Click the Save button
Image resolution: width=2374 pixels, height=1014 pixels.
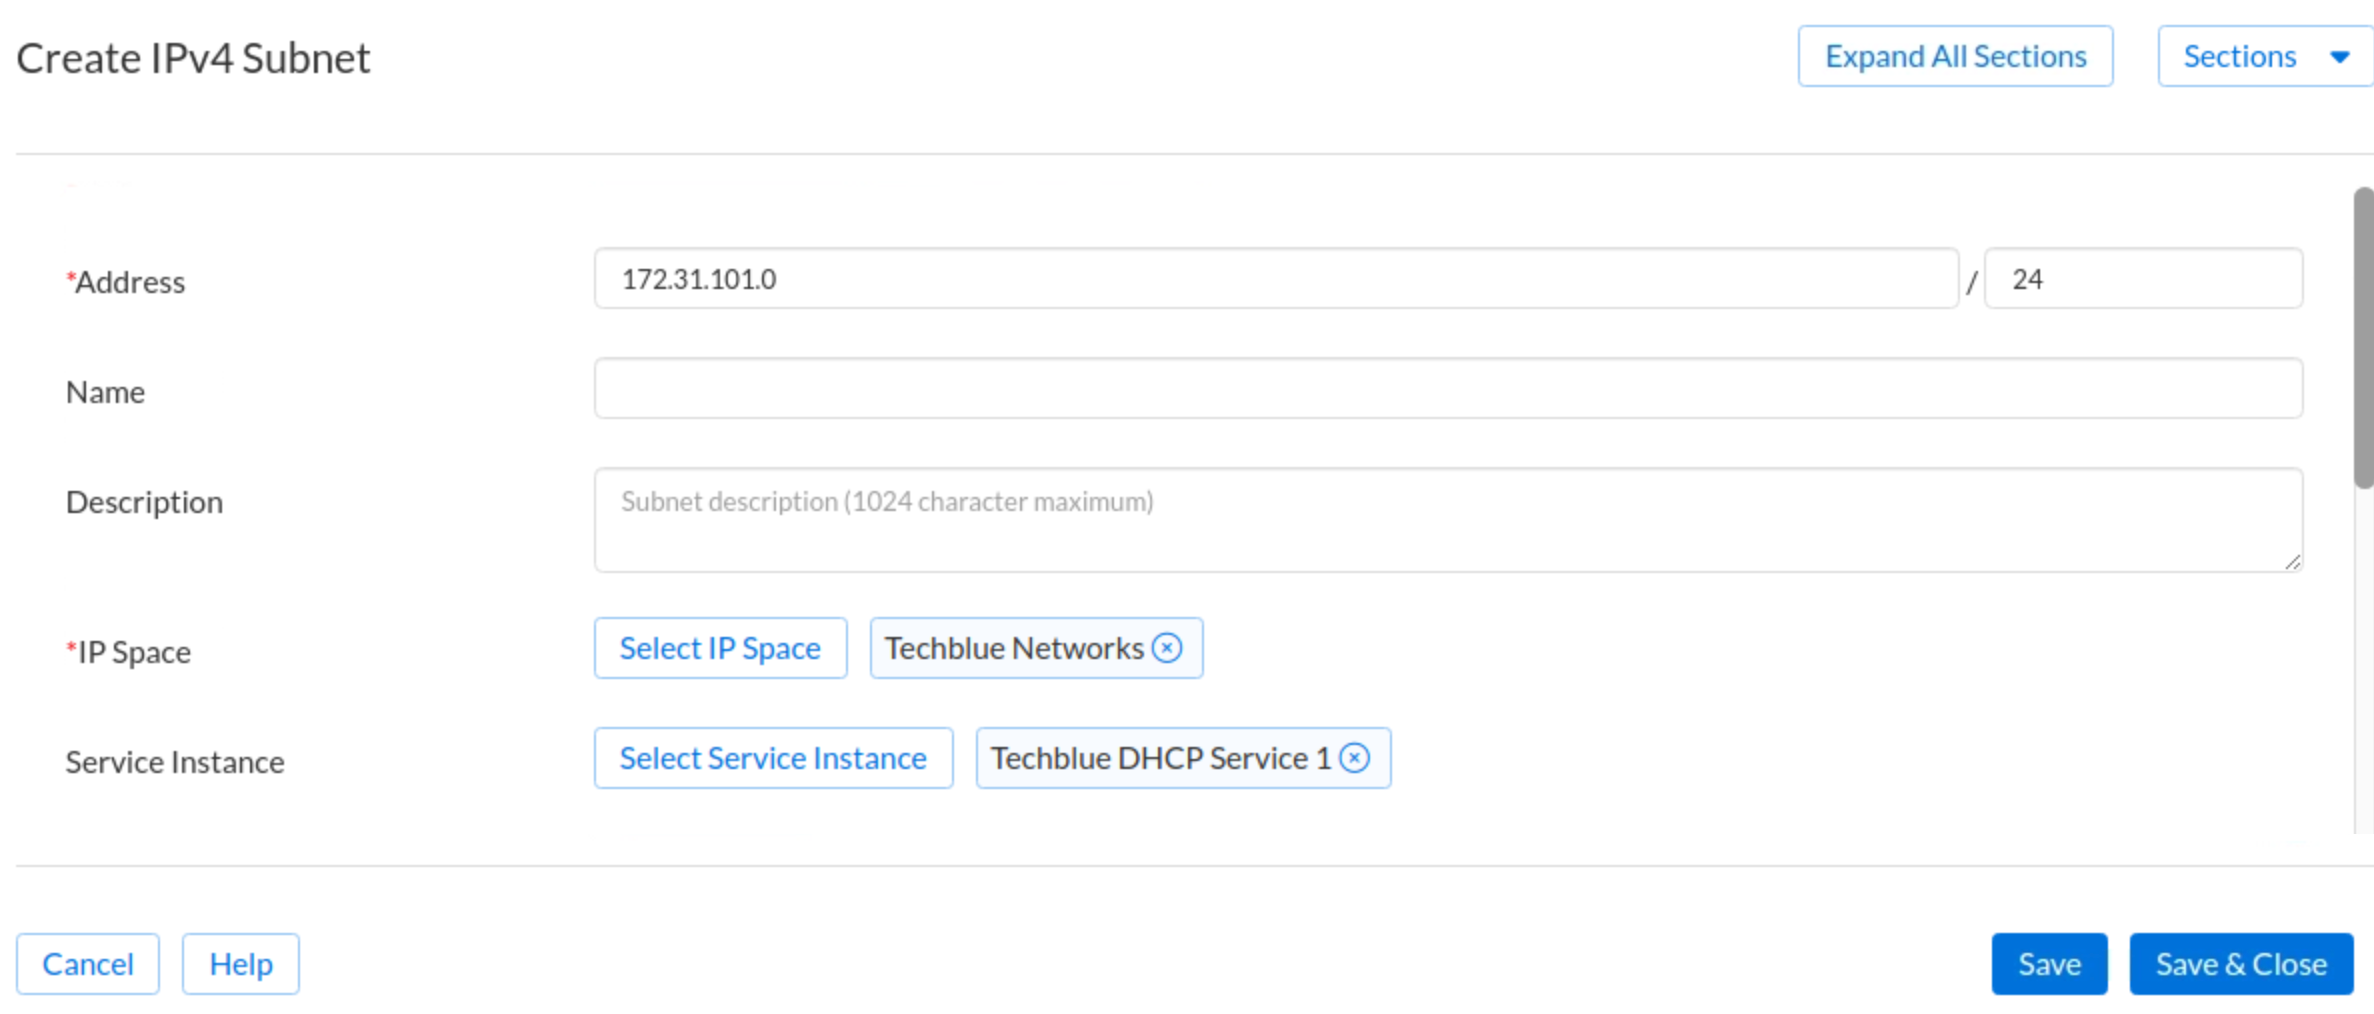2048,964
